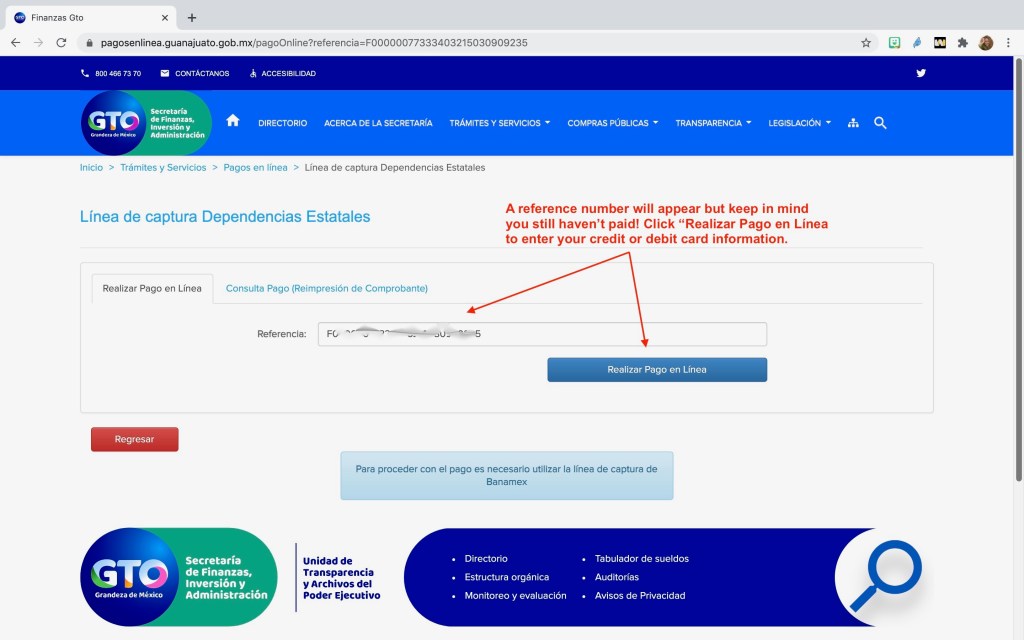
Task: Click the sitemap icon in navigation bar
Action: [853, 123]
